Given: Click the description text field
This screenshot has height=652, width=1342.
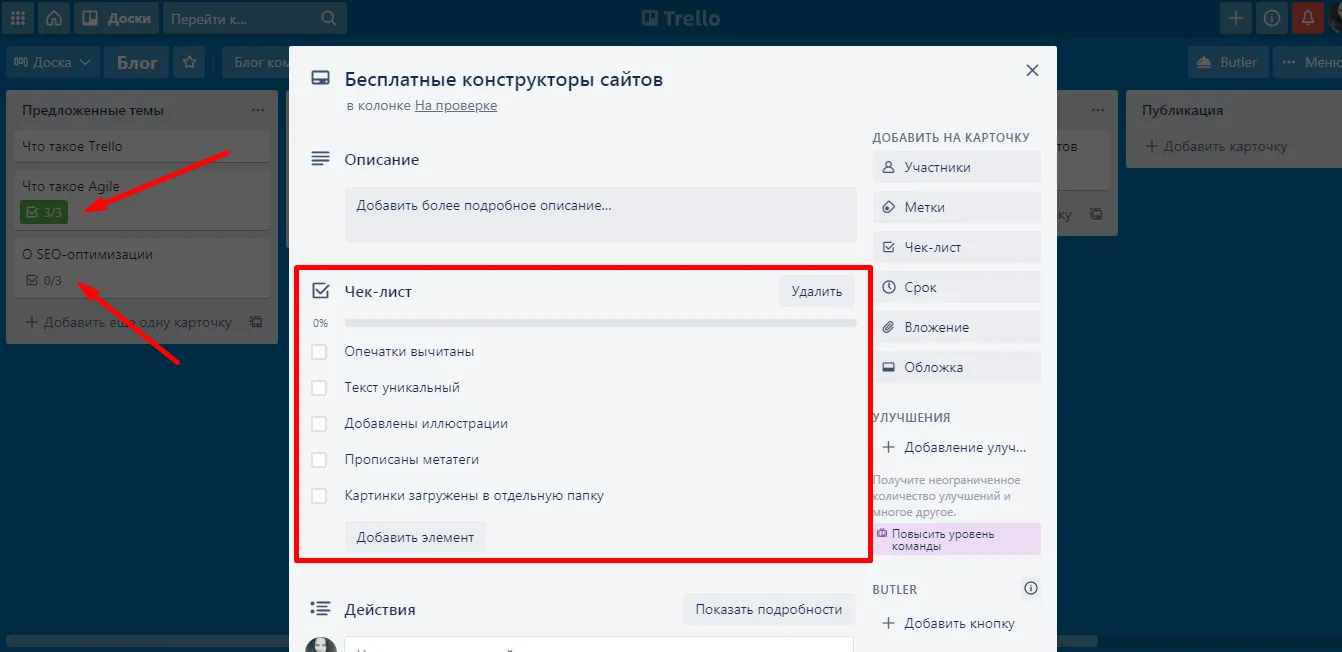Looking at the screenshot, I should click(x=600, y=214).
